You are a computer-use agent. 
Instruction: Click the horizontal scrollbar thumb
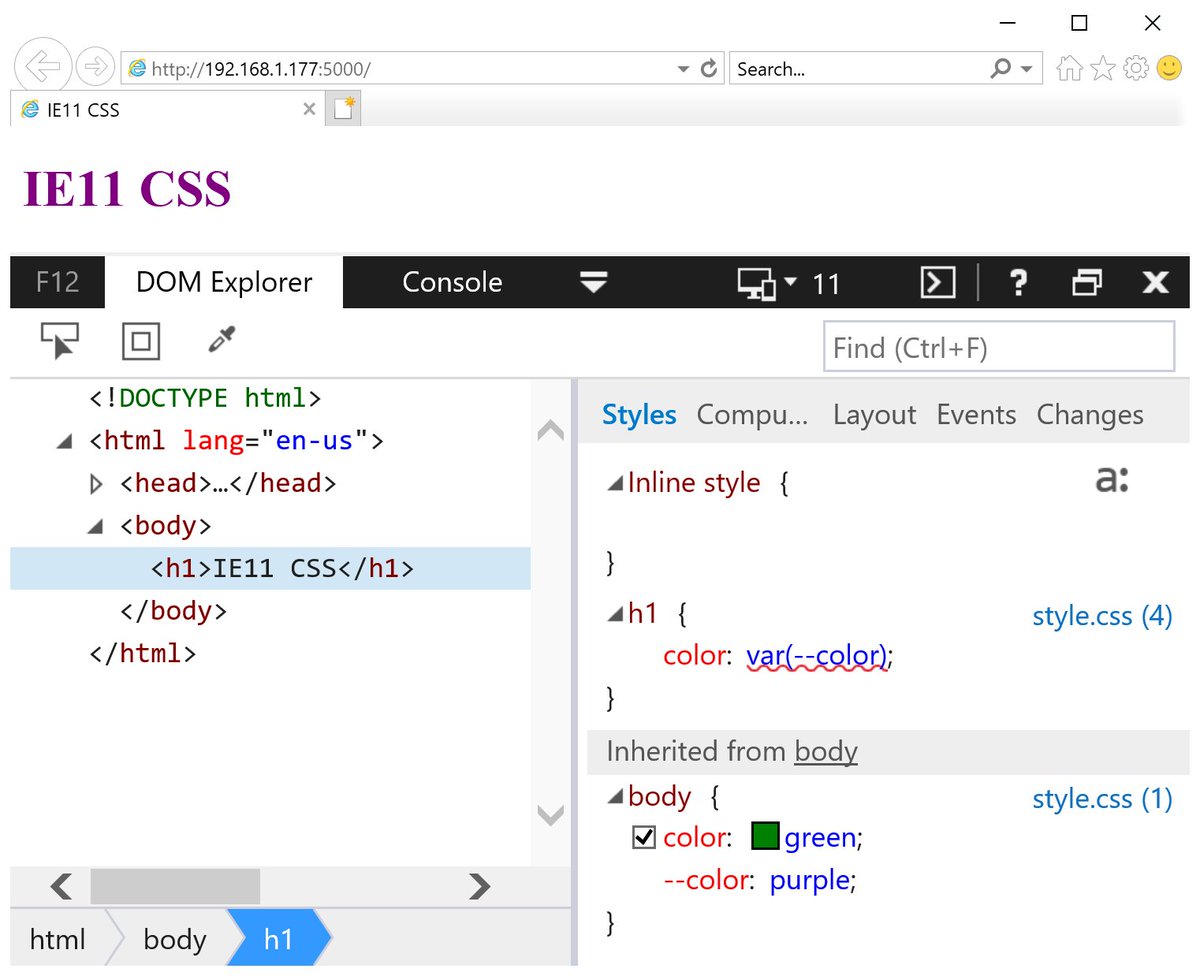[175, 886]
